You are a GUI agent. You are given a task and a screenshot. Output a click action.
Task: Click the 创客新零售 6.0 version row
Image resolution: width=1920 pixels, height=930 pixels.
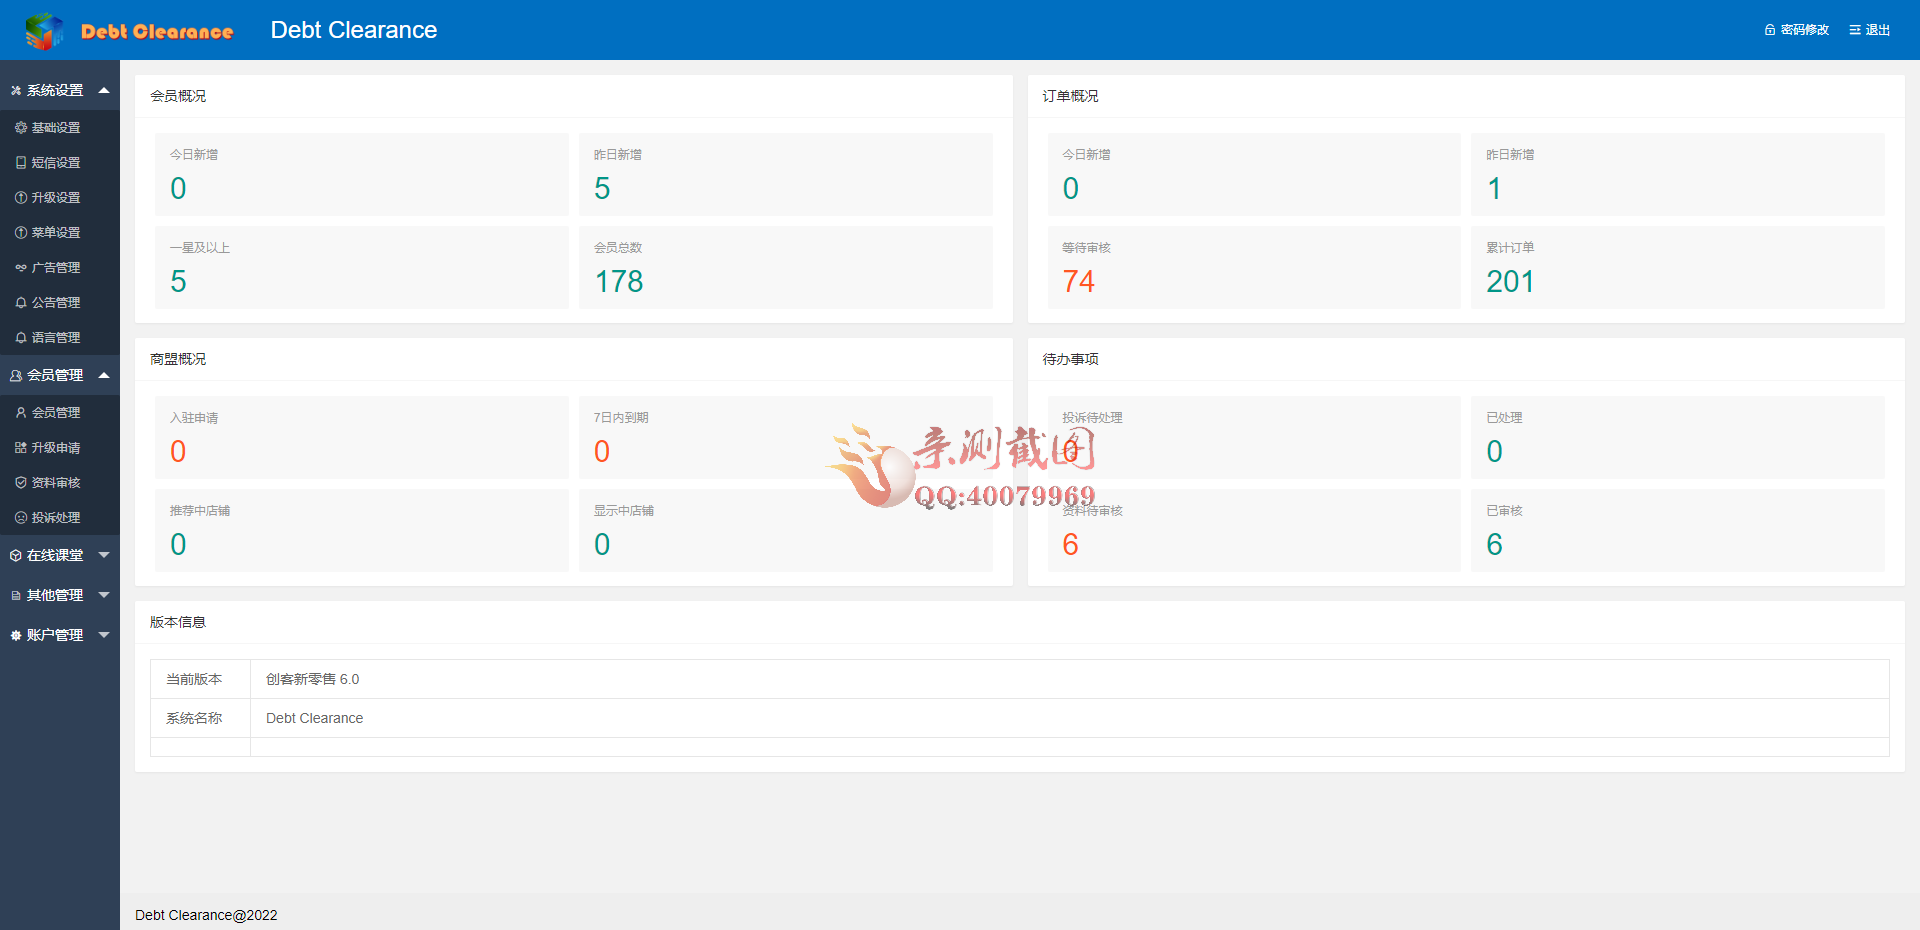click(x=311, y=679)
